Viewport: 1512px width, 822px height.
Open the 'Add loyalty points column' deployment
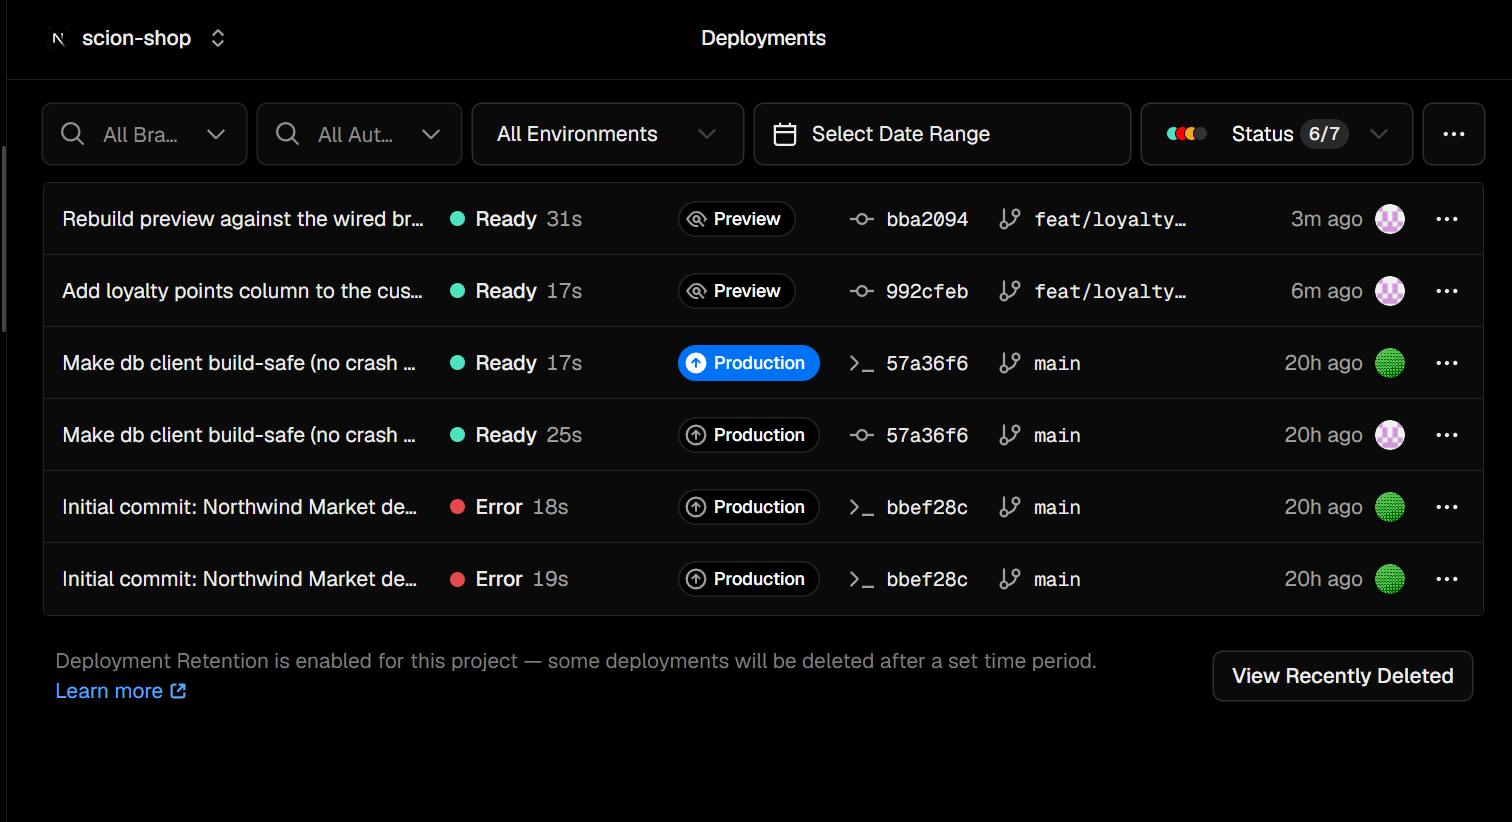(242, 291)
